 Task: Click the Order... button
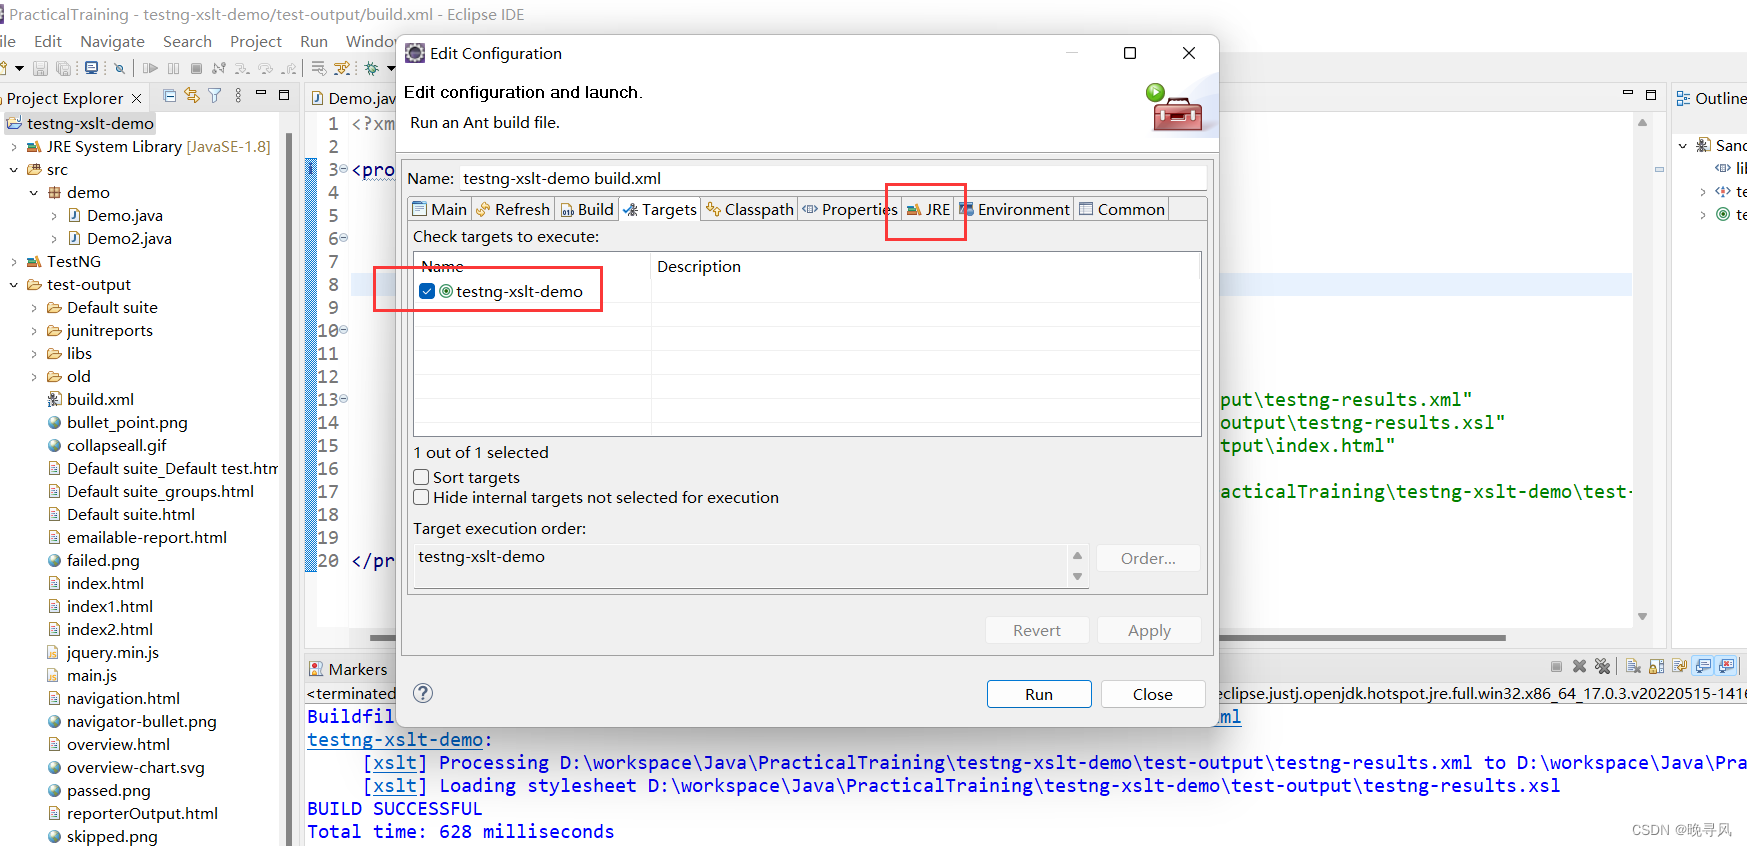coord(1148,558)
